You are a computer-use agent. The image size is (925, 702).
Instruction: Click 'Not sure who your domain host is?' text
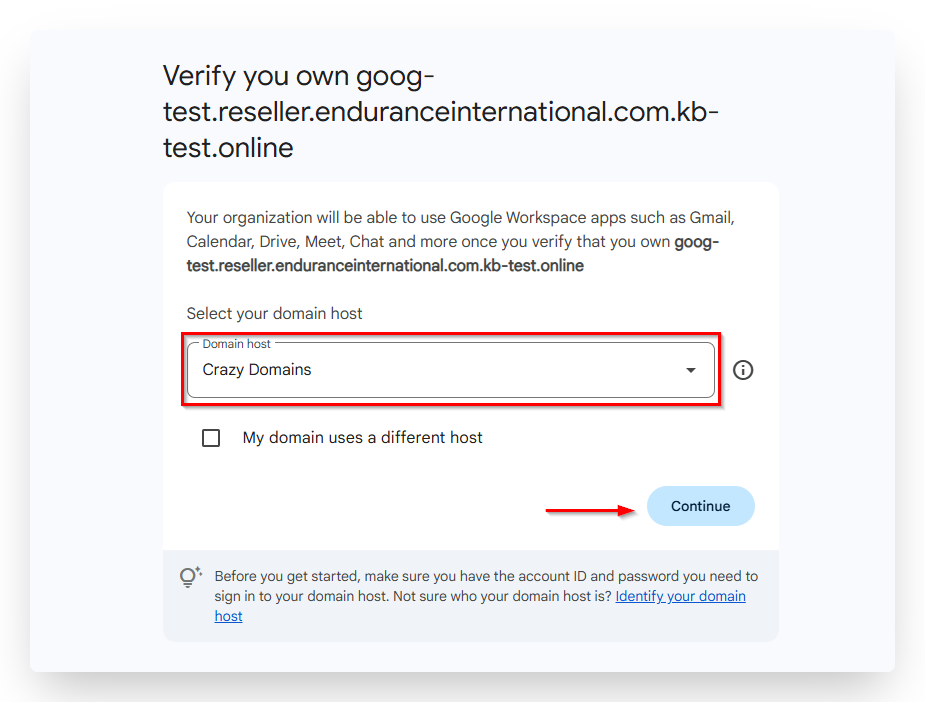pos(502,596)
